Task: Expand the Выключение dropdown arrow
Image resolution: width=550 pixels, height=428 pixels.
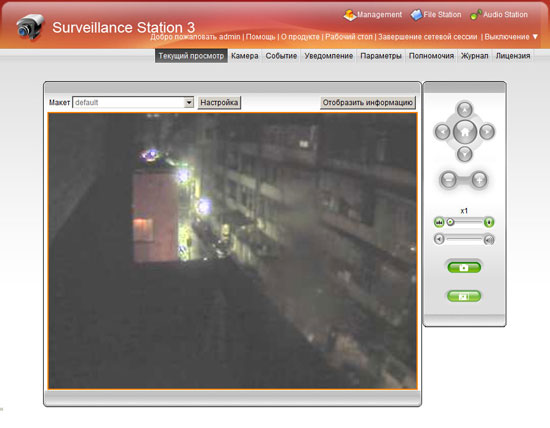Action: pos(535,36)
